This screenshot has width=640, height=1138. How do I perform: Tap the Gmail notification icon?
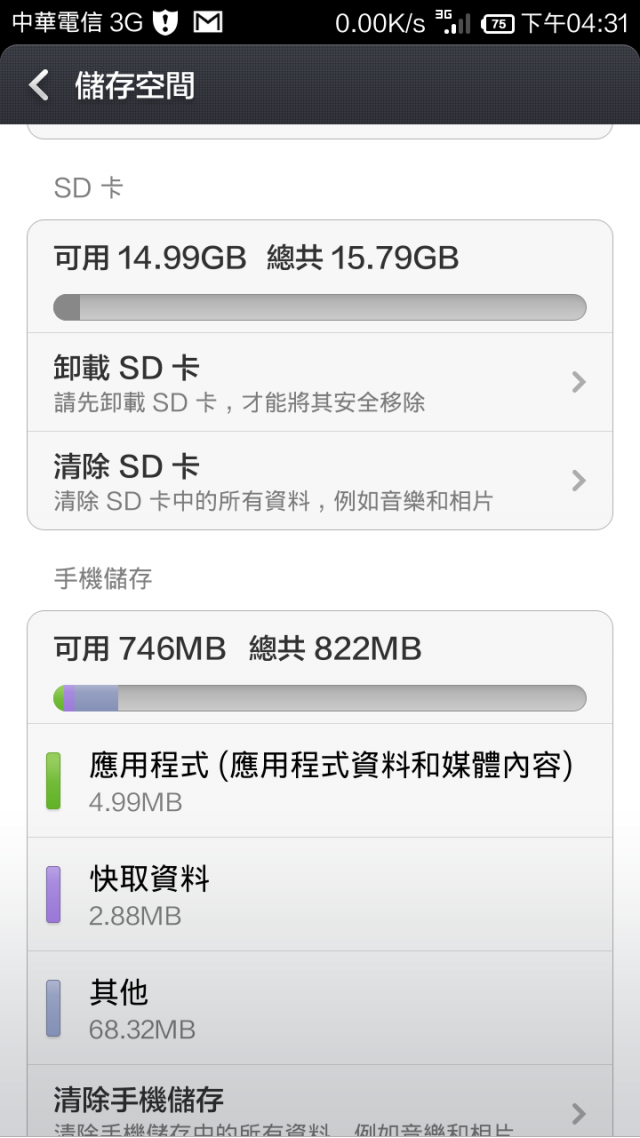(208, 23)
